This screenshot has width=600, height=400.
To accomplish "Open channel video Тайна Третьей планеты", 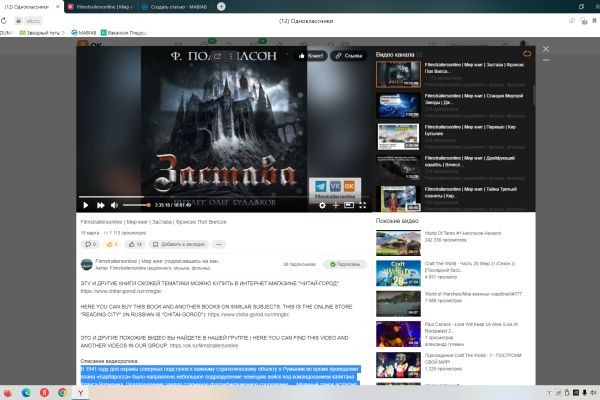I will 398,199.
